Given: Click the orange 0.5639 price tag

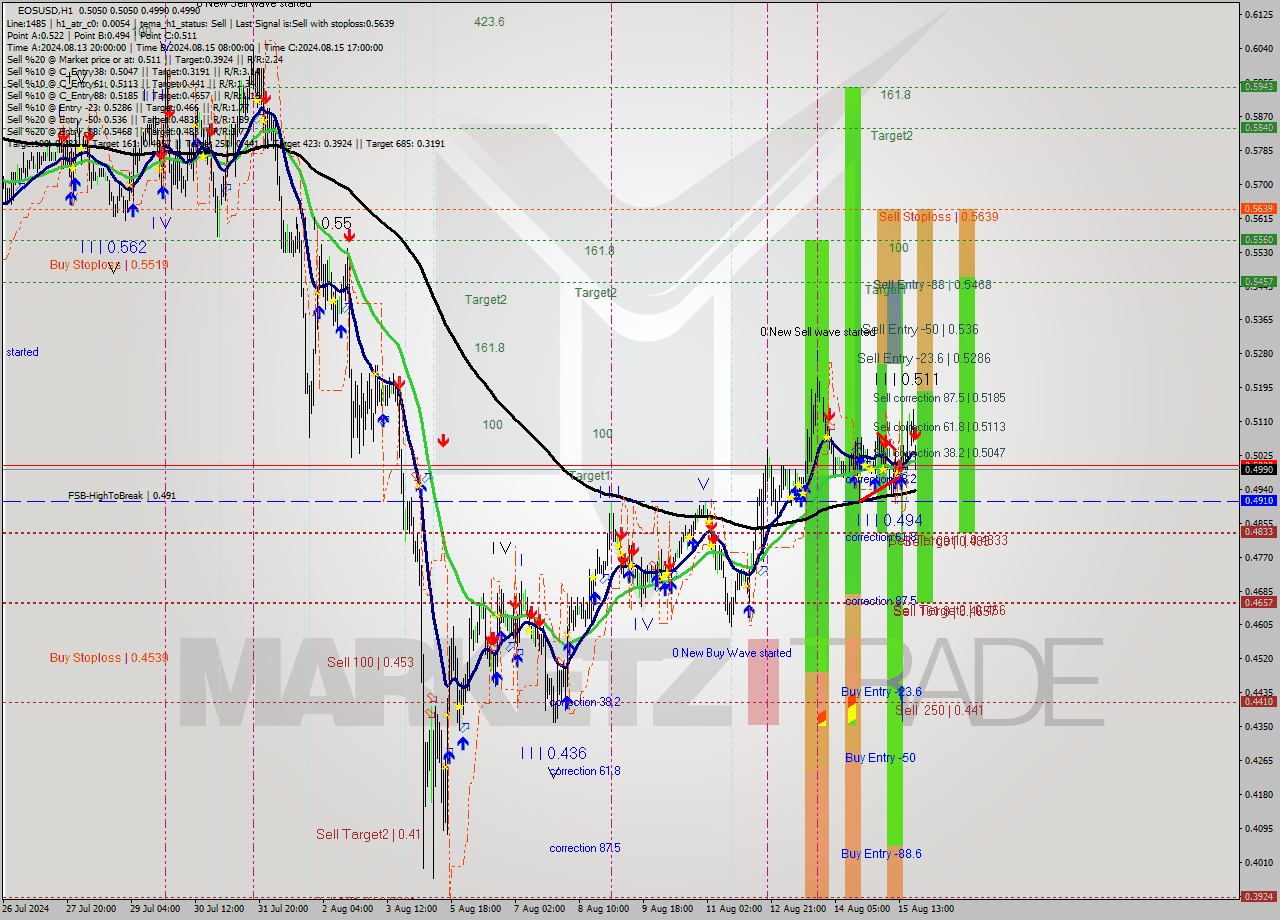Looking at the screenshot, I should [x=1258, y=209].
